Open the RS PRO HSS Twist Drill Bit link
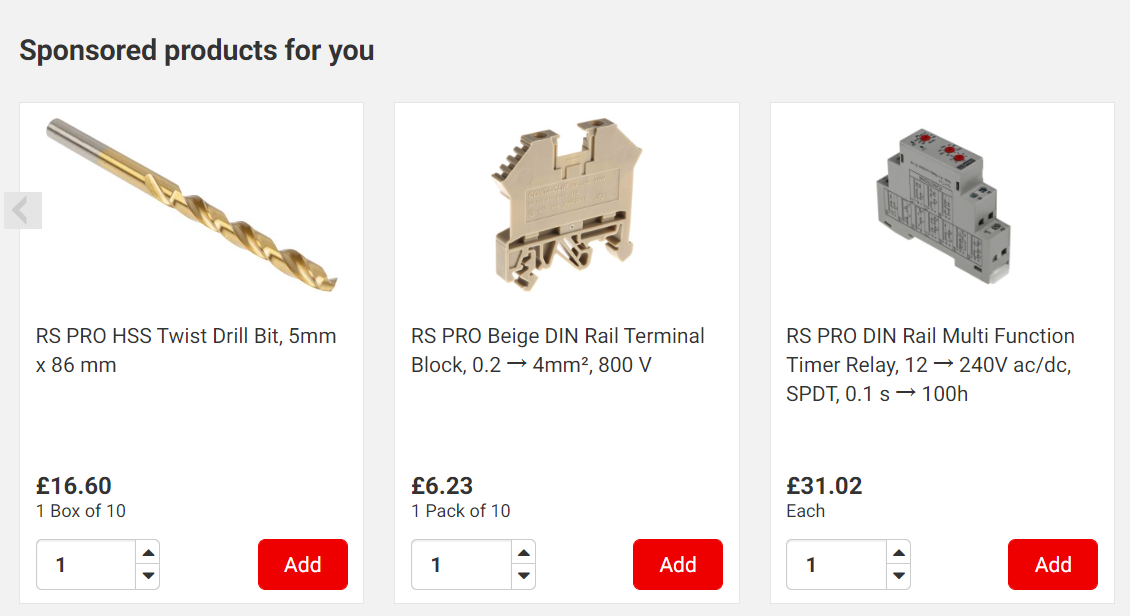The image size is (1130, 616). pos(186,350)
